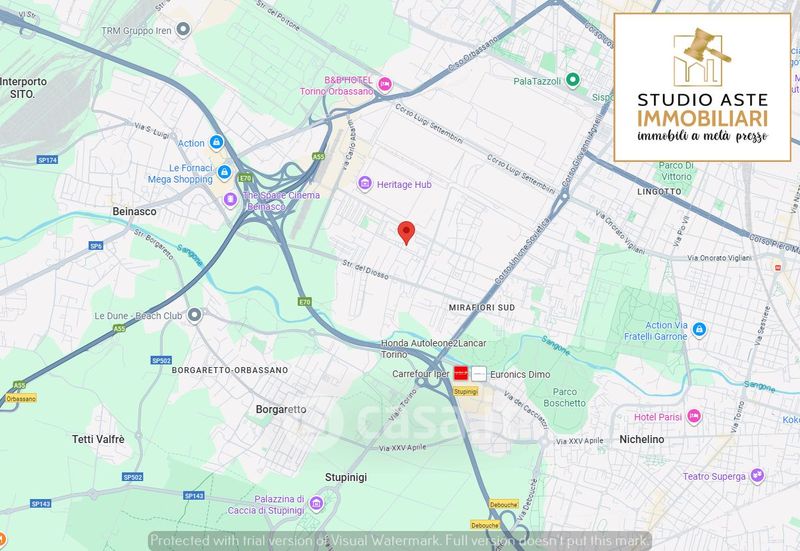Open Le Fornaci Mega Shopping marker icon
The width and height of the screenshot is (800, 551).
[224, 173]
